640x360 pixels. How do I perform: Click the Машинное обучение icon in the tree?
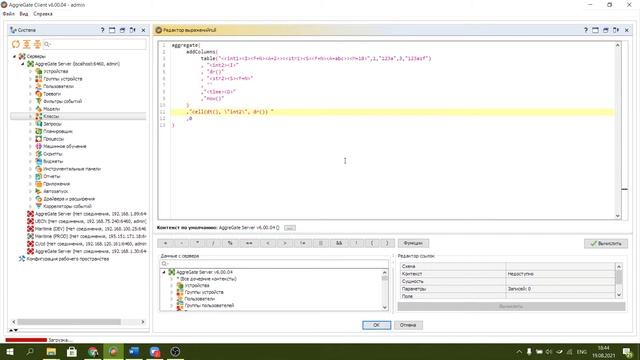(39, 146)
